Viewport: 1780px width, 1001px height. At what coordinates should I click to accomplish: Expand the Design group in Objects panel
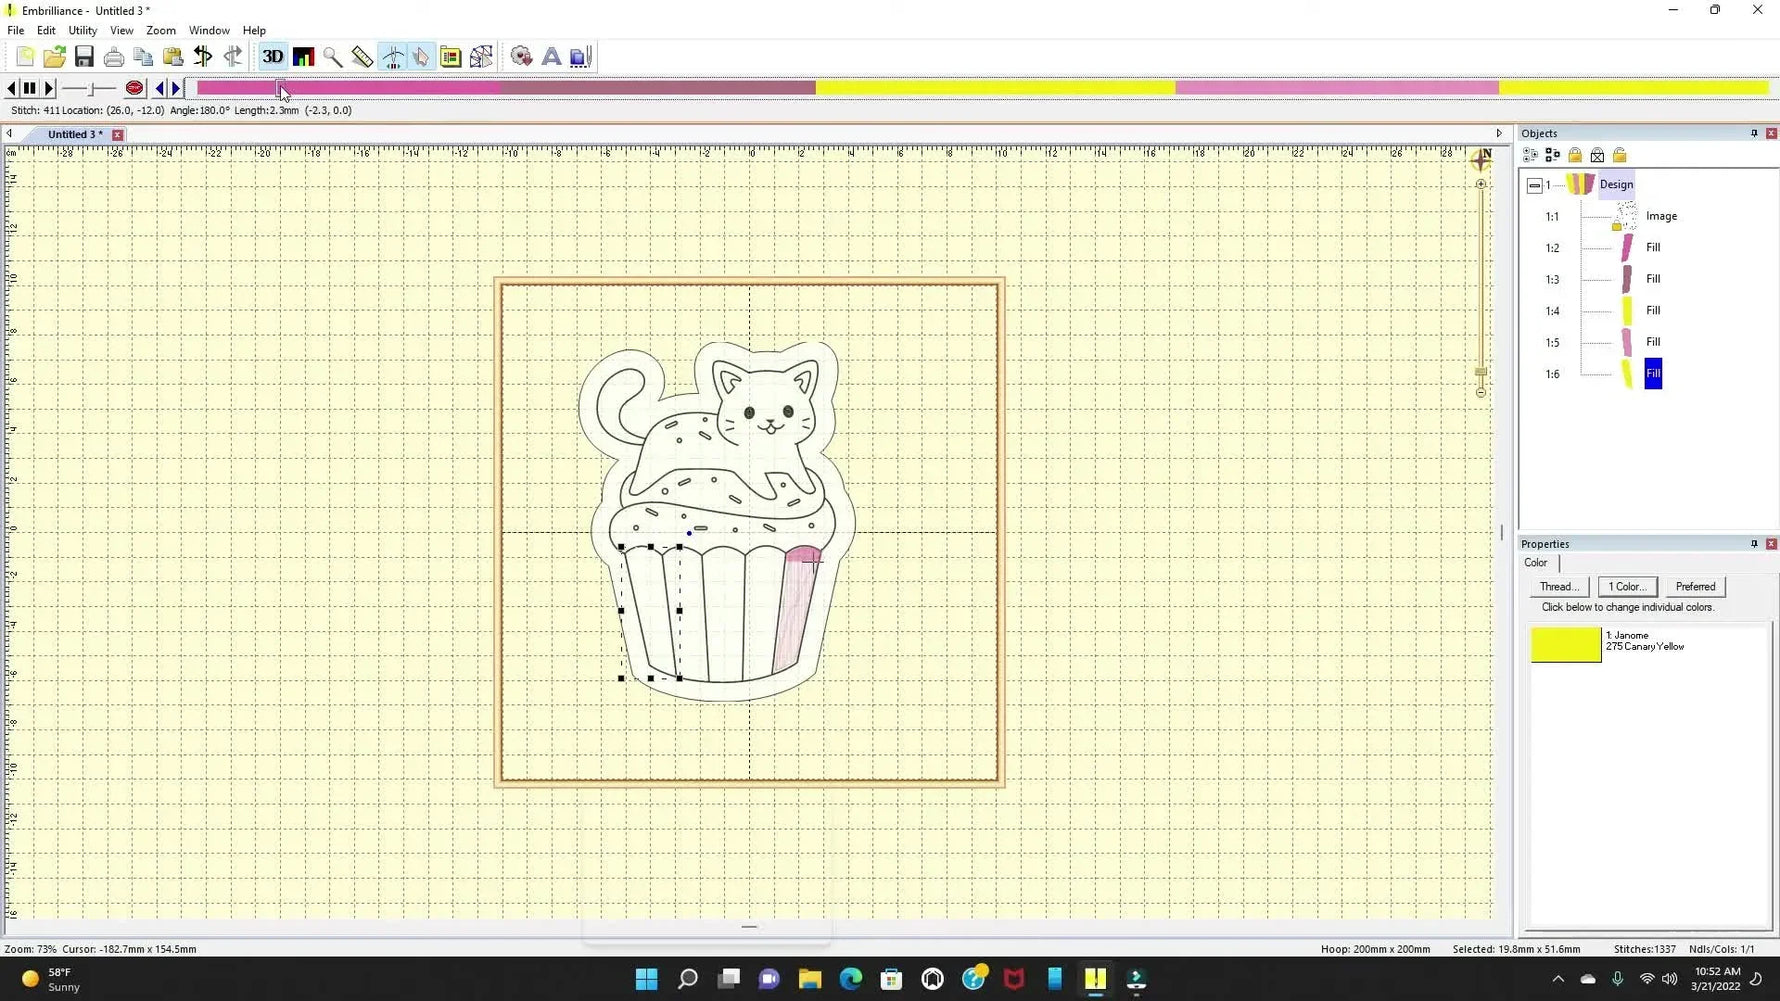tap(1534, 185)
